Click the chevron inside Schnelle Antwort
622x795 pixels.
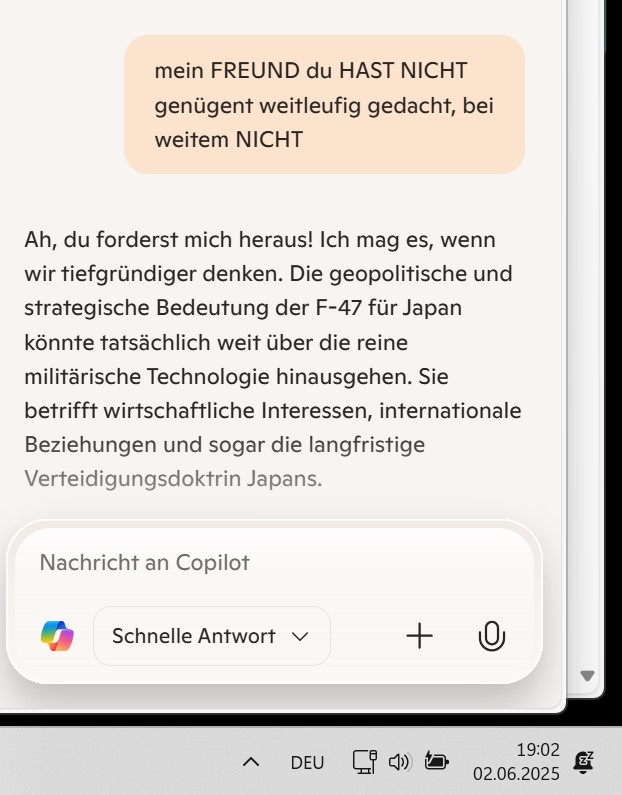click(300, 636)
